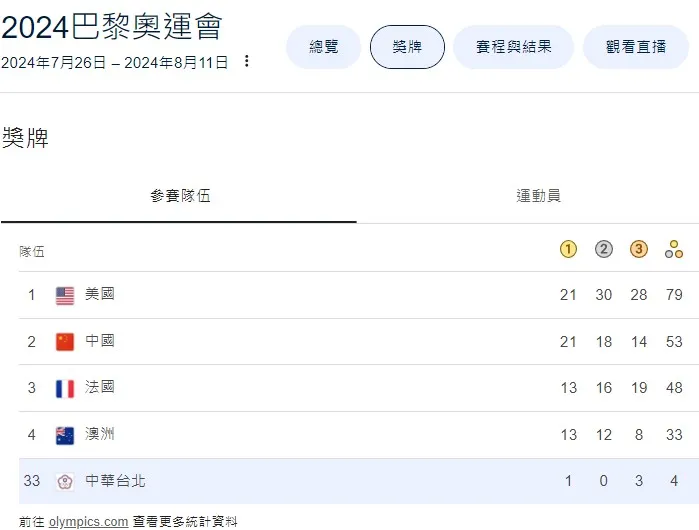This screenshot has width=699, height=530.
Task: Select the 獎牌 button
Action: [407, 47]
